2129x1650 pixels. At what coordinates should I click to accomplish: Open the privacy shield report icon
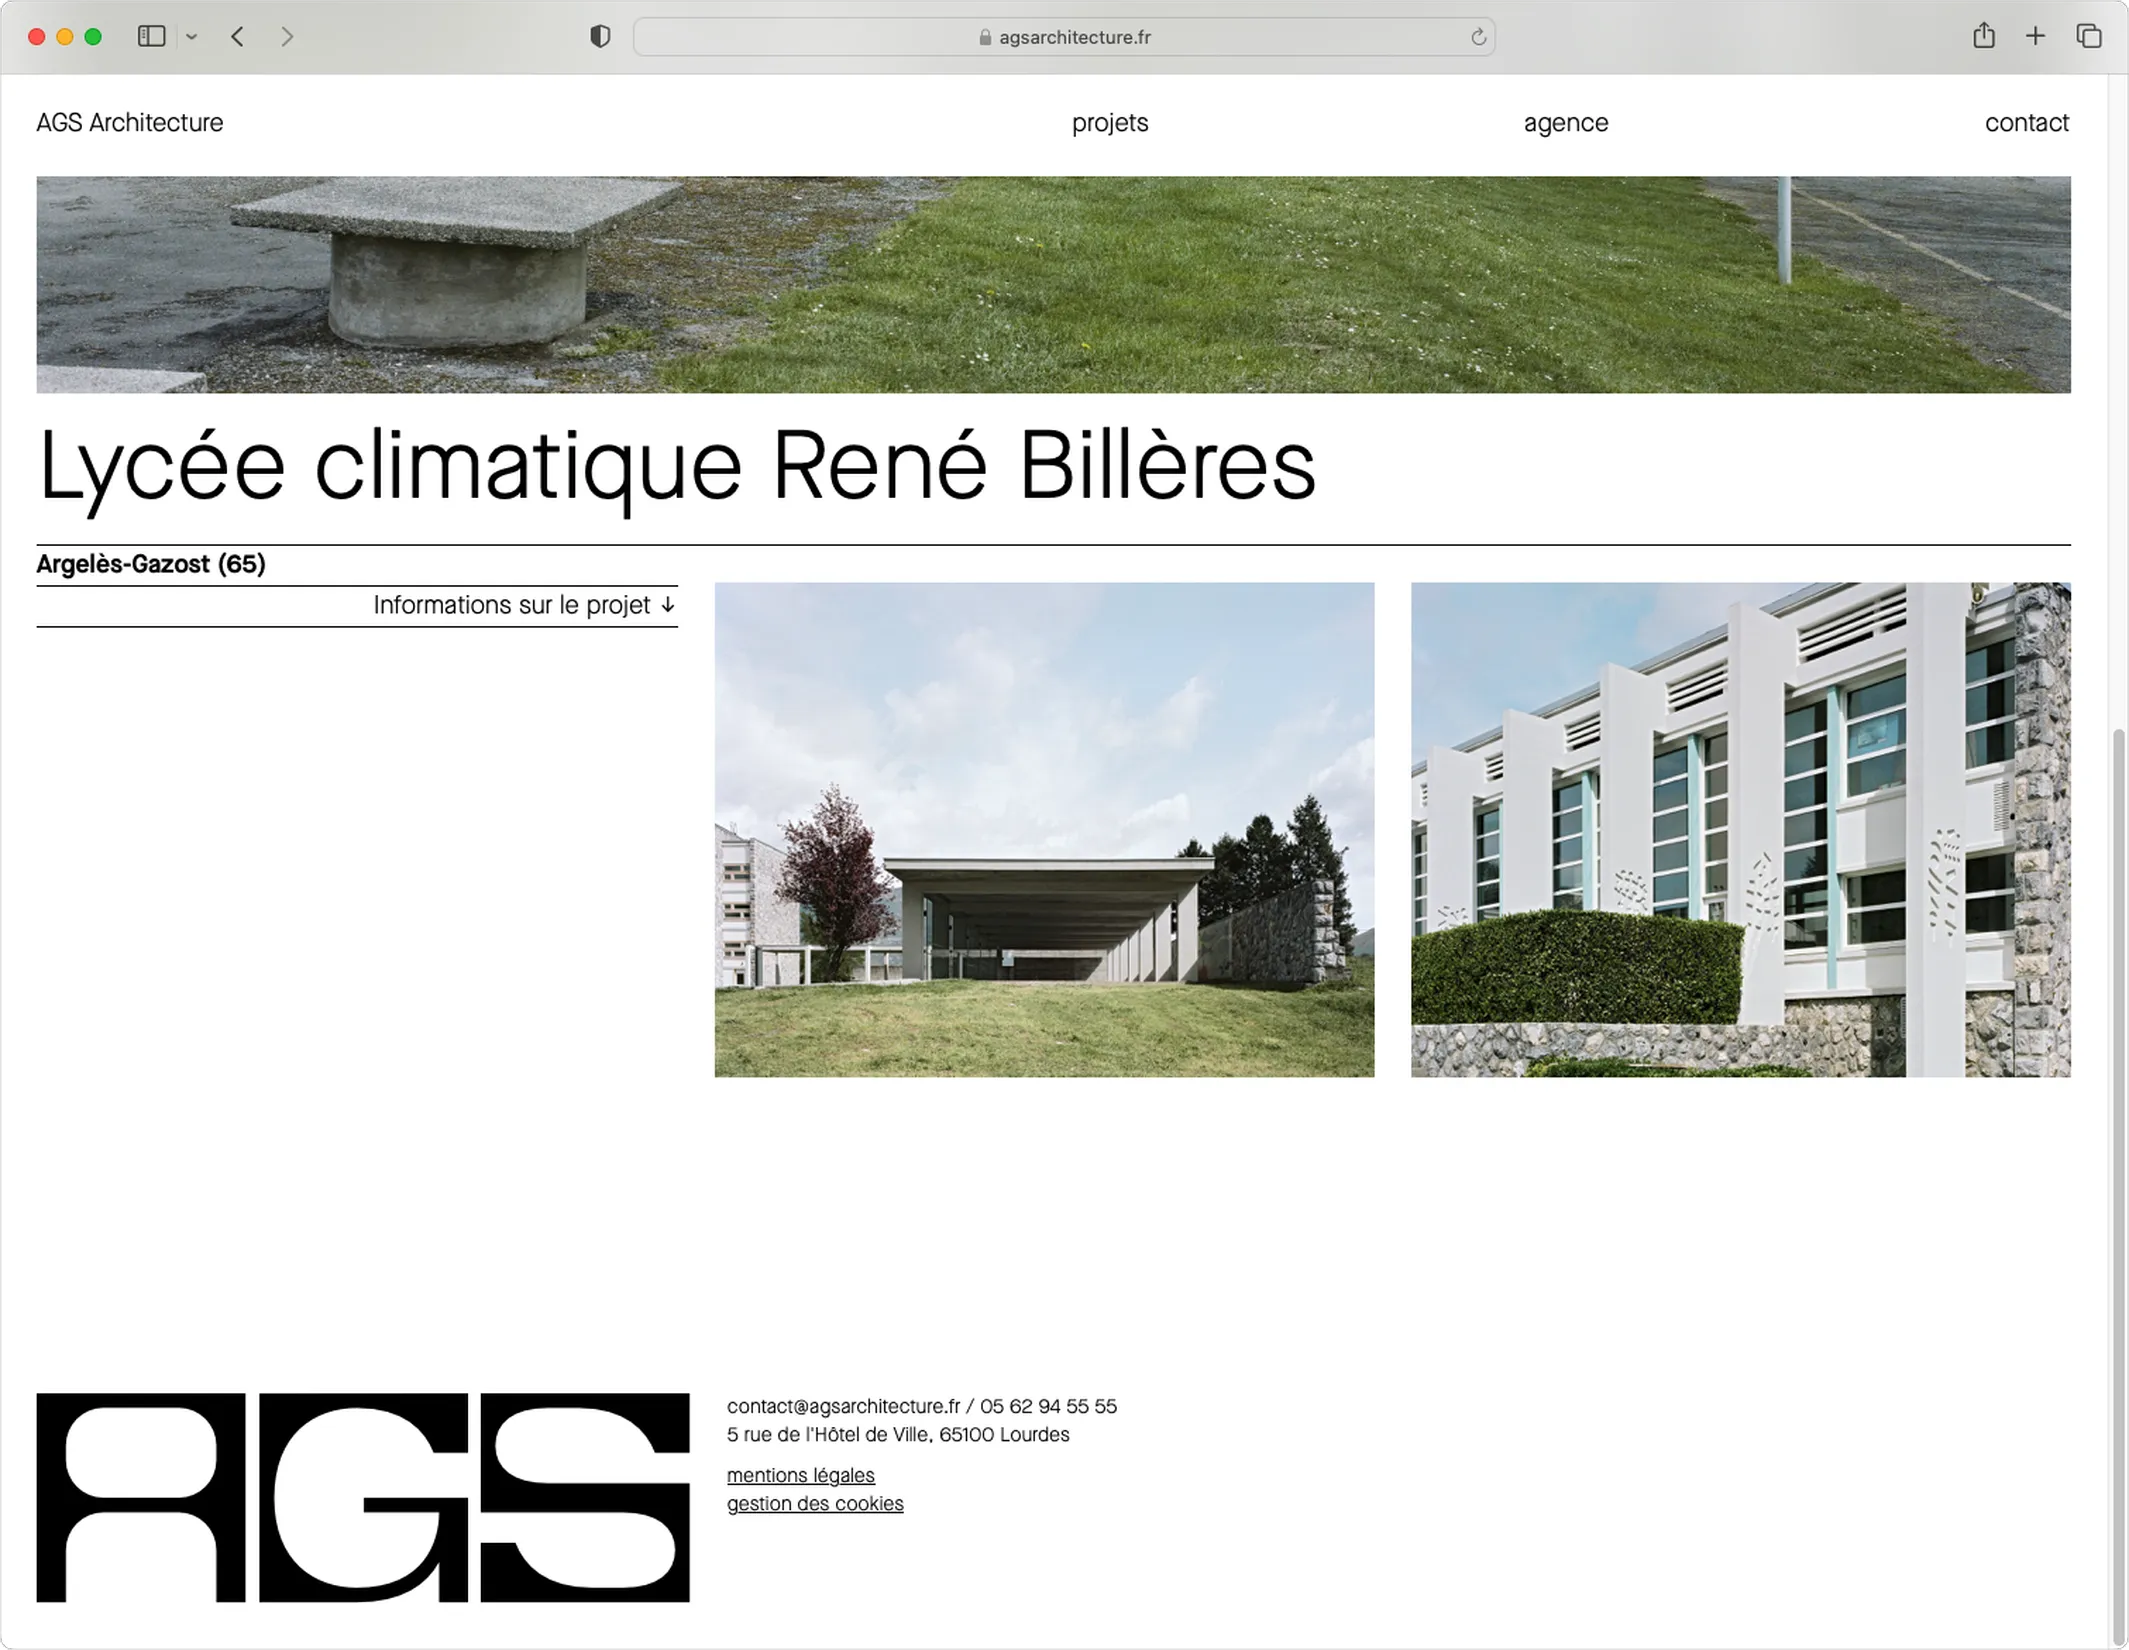pos(600,37)
